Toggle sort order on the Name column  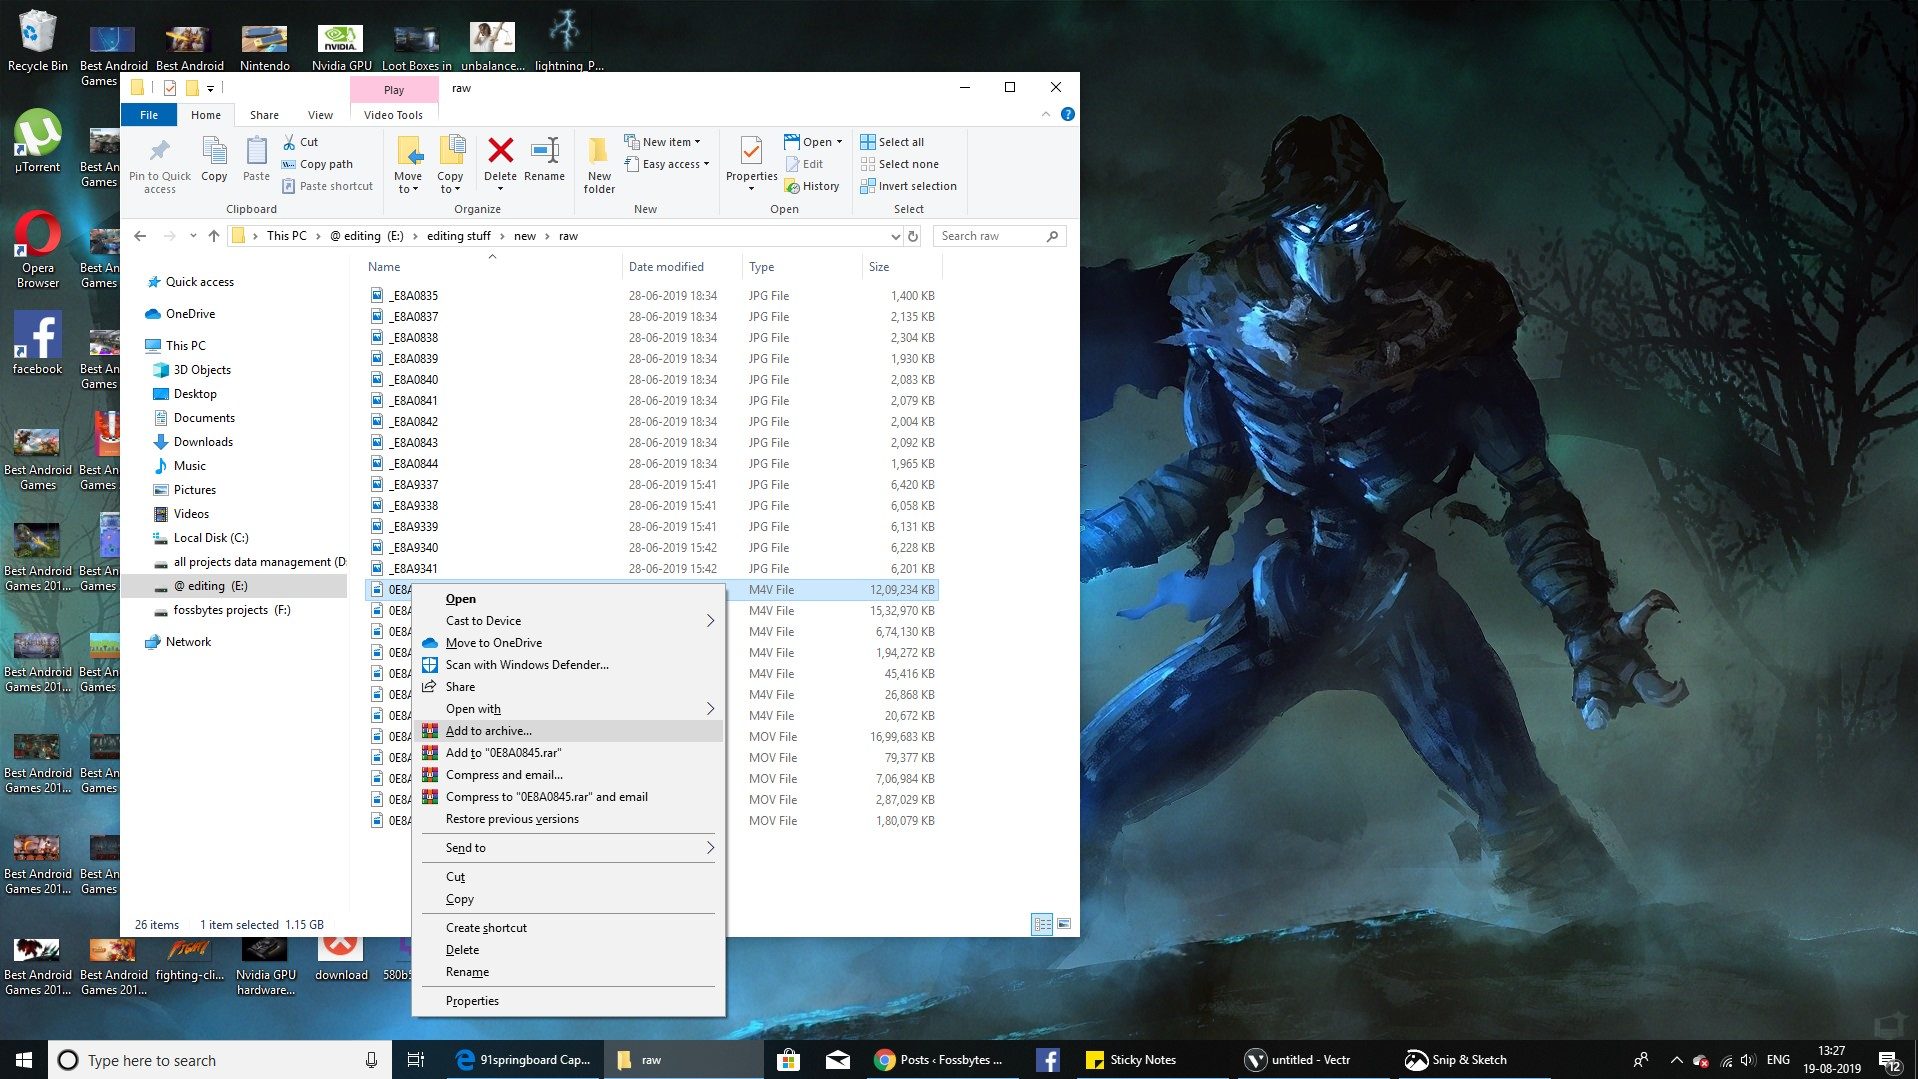pos(383,266)
